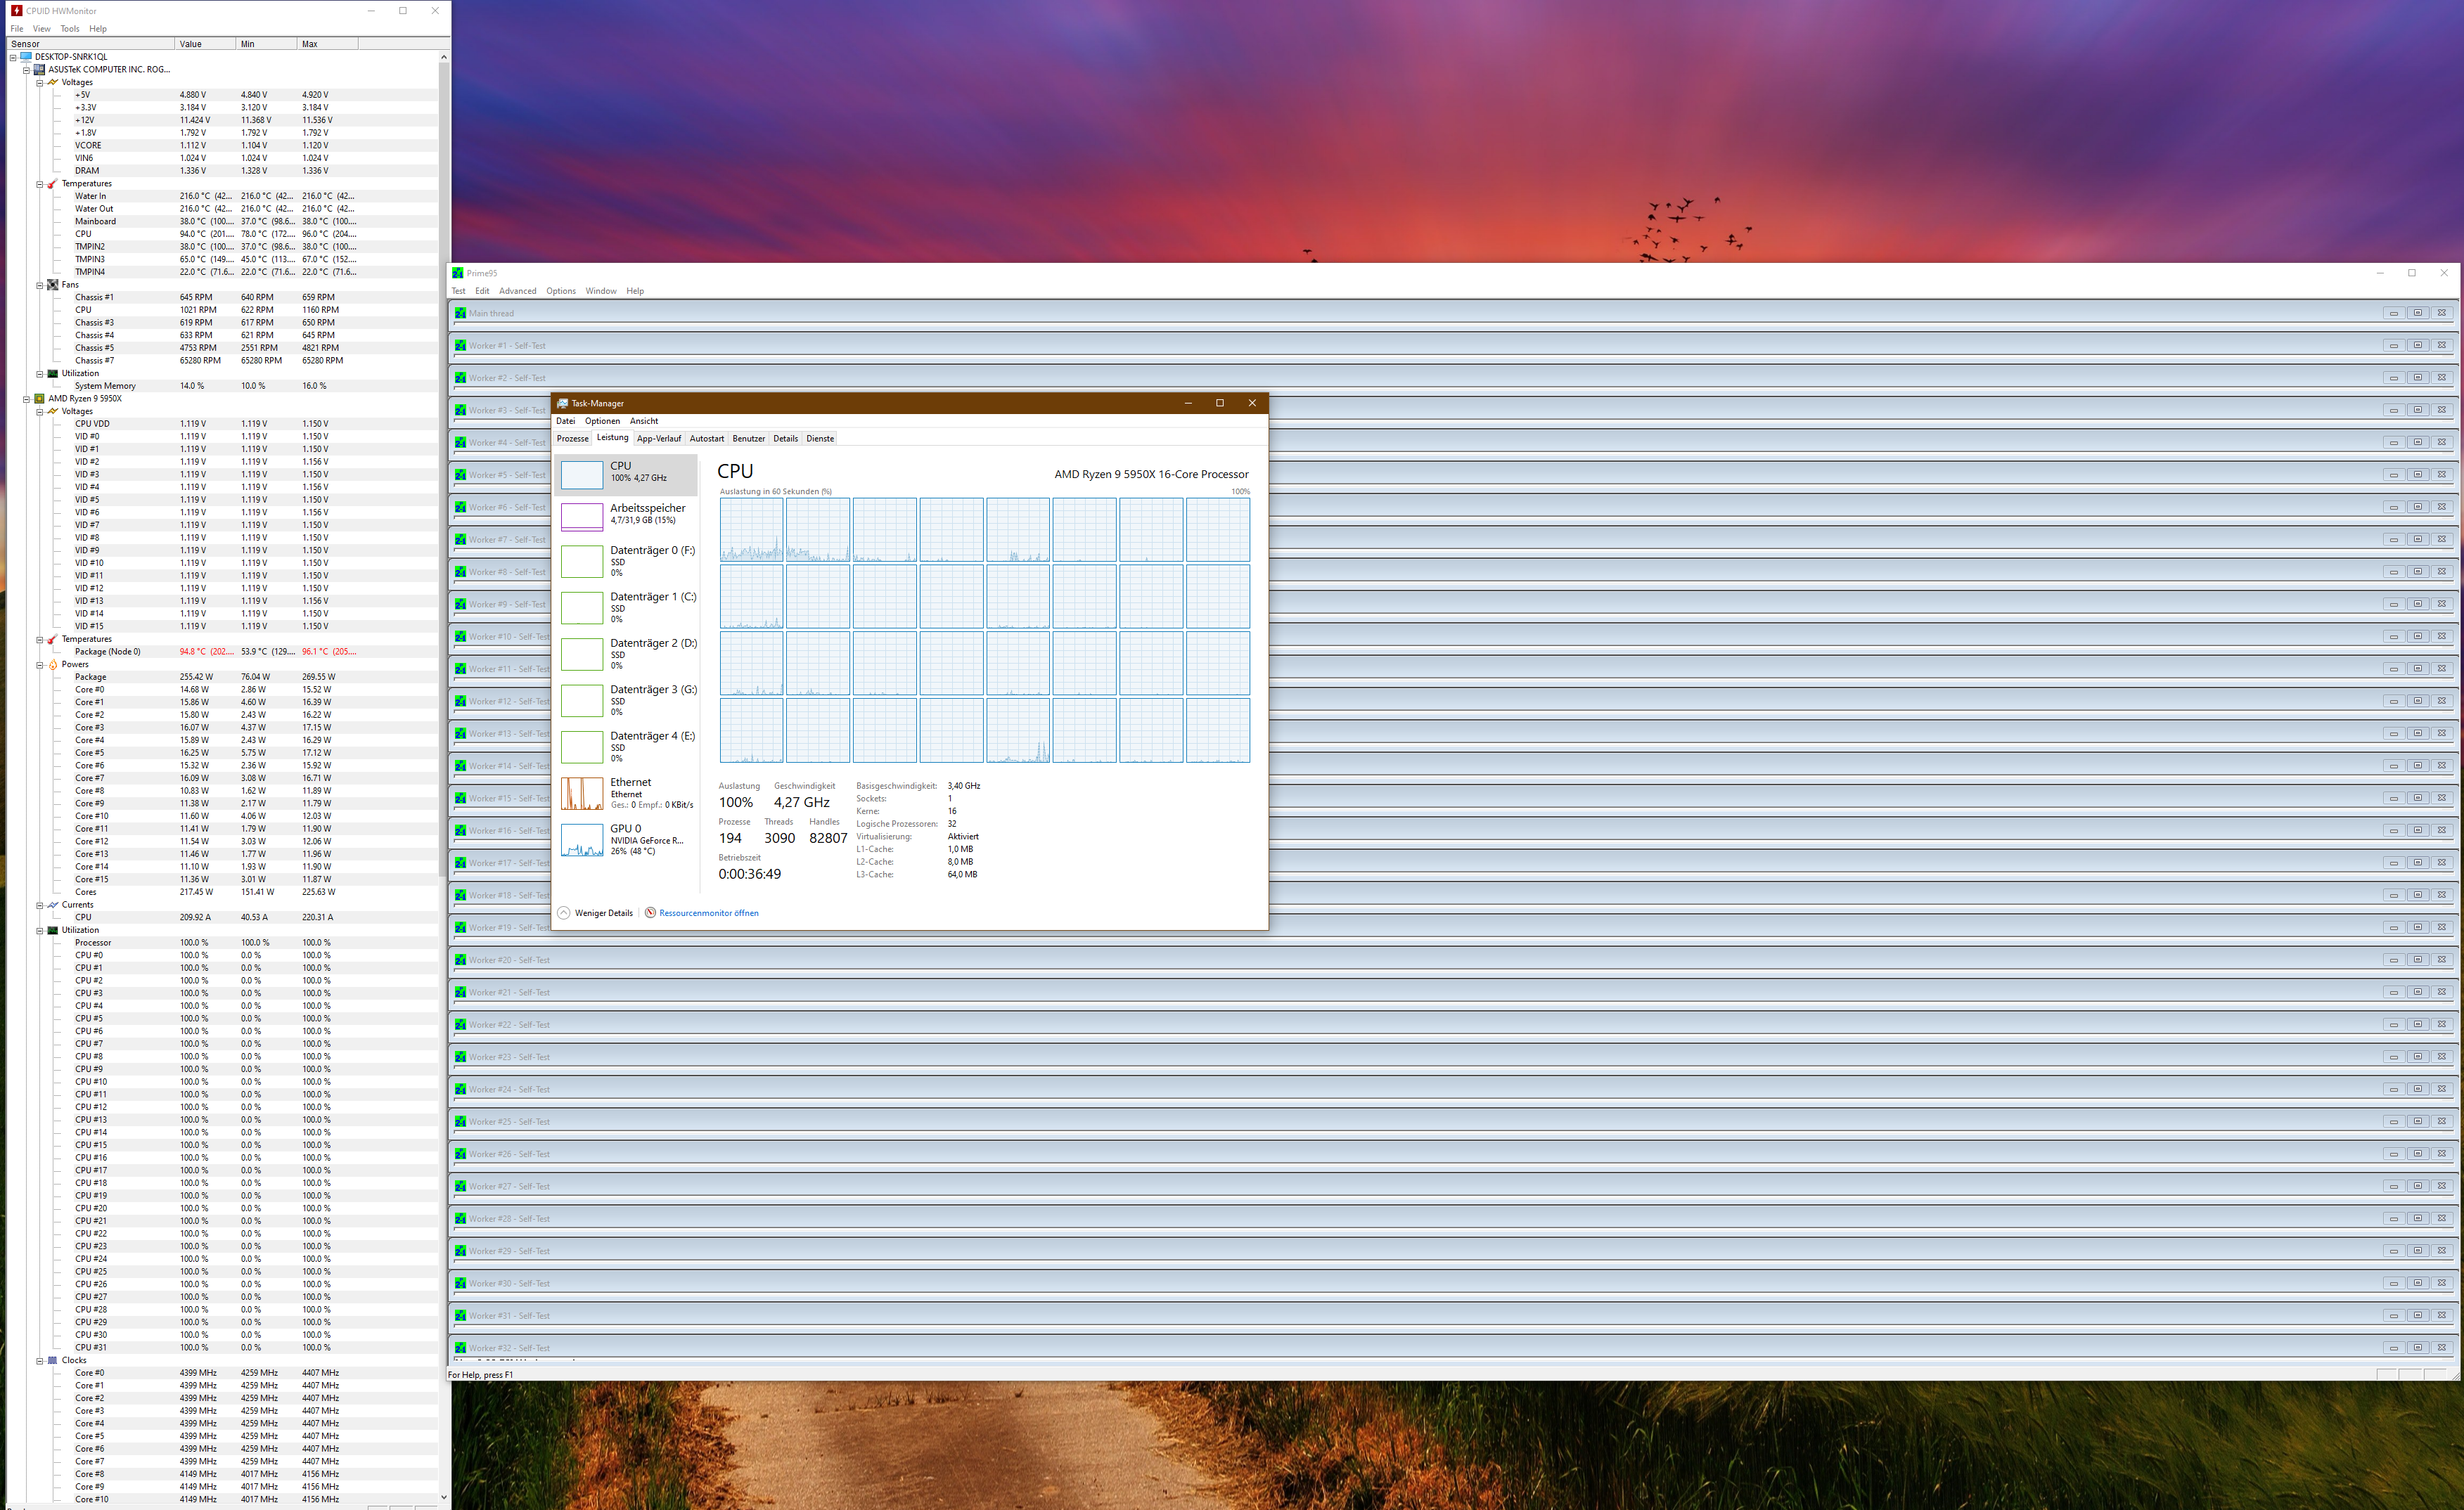The height and width of the screenshot is (1510, 2464).
Task: Switch to the Prozesse tab
Action: 572,439
